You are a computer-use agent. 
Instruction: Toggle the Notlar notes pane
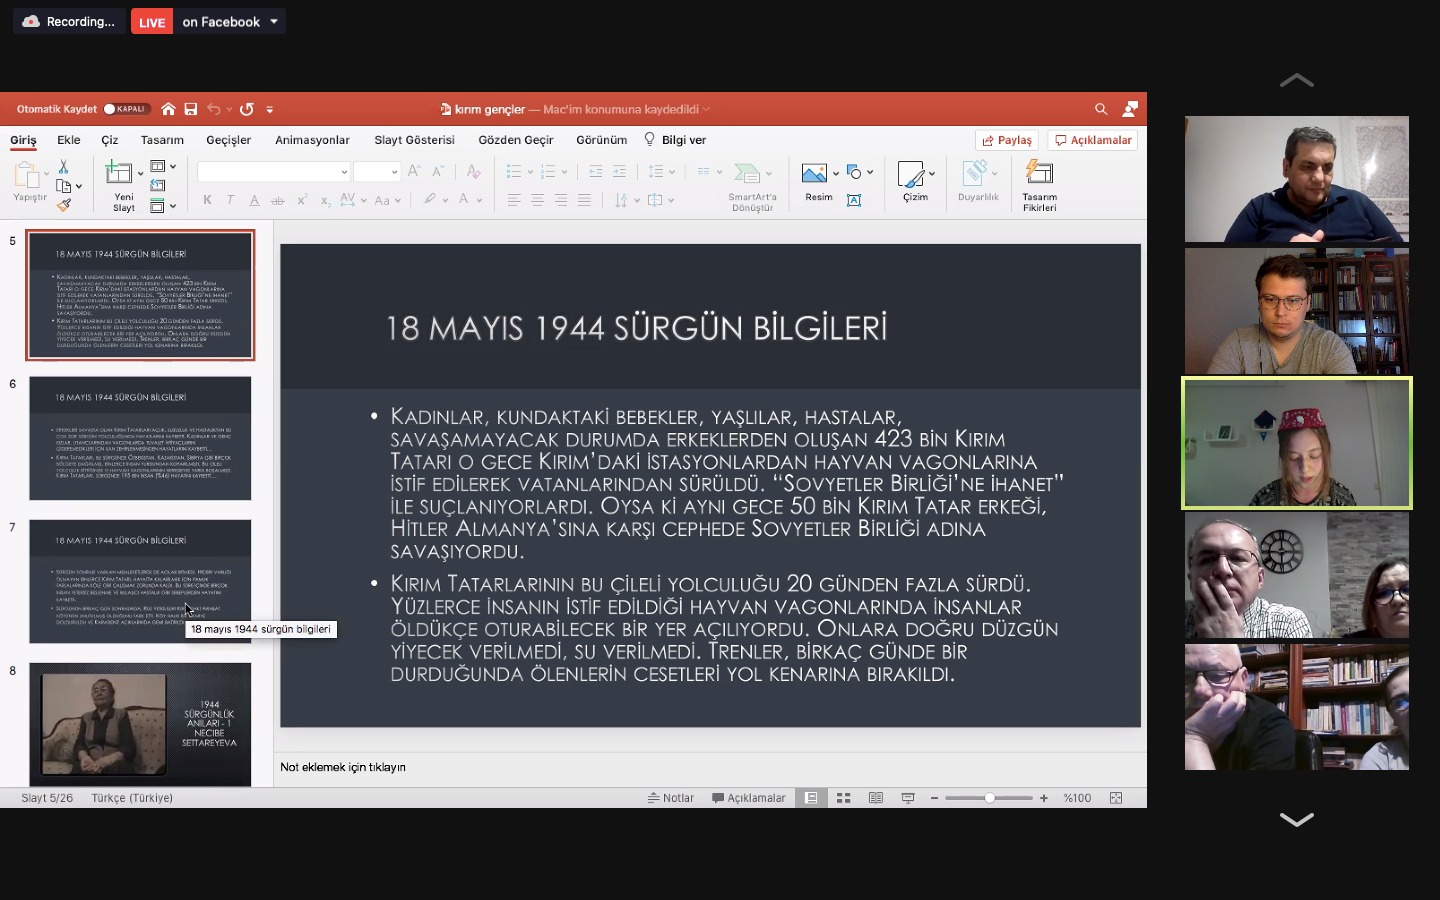pos(671,798)
